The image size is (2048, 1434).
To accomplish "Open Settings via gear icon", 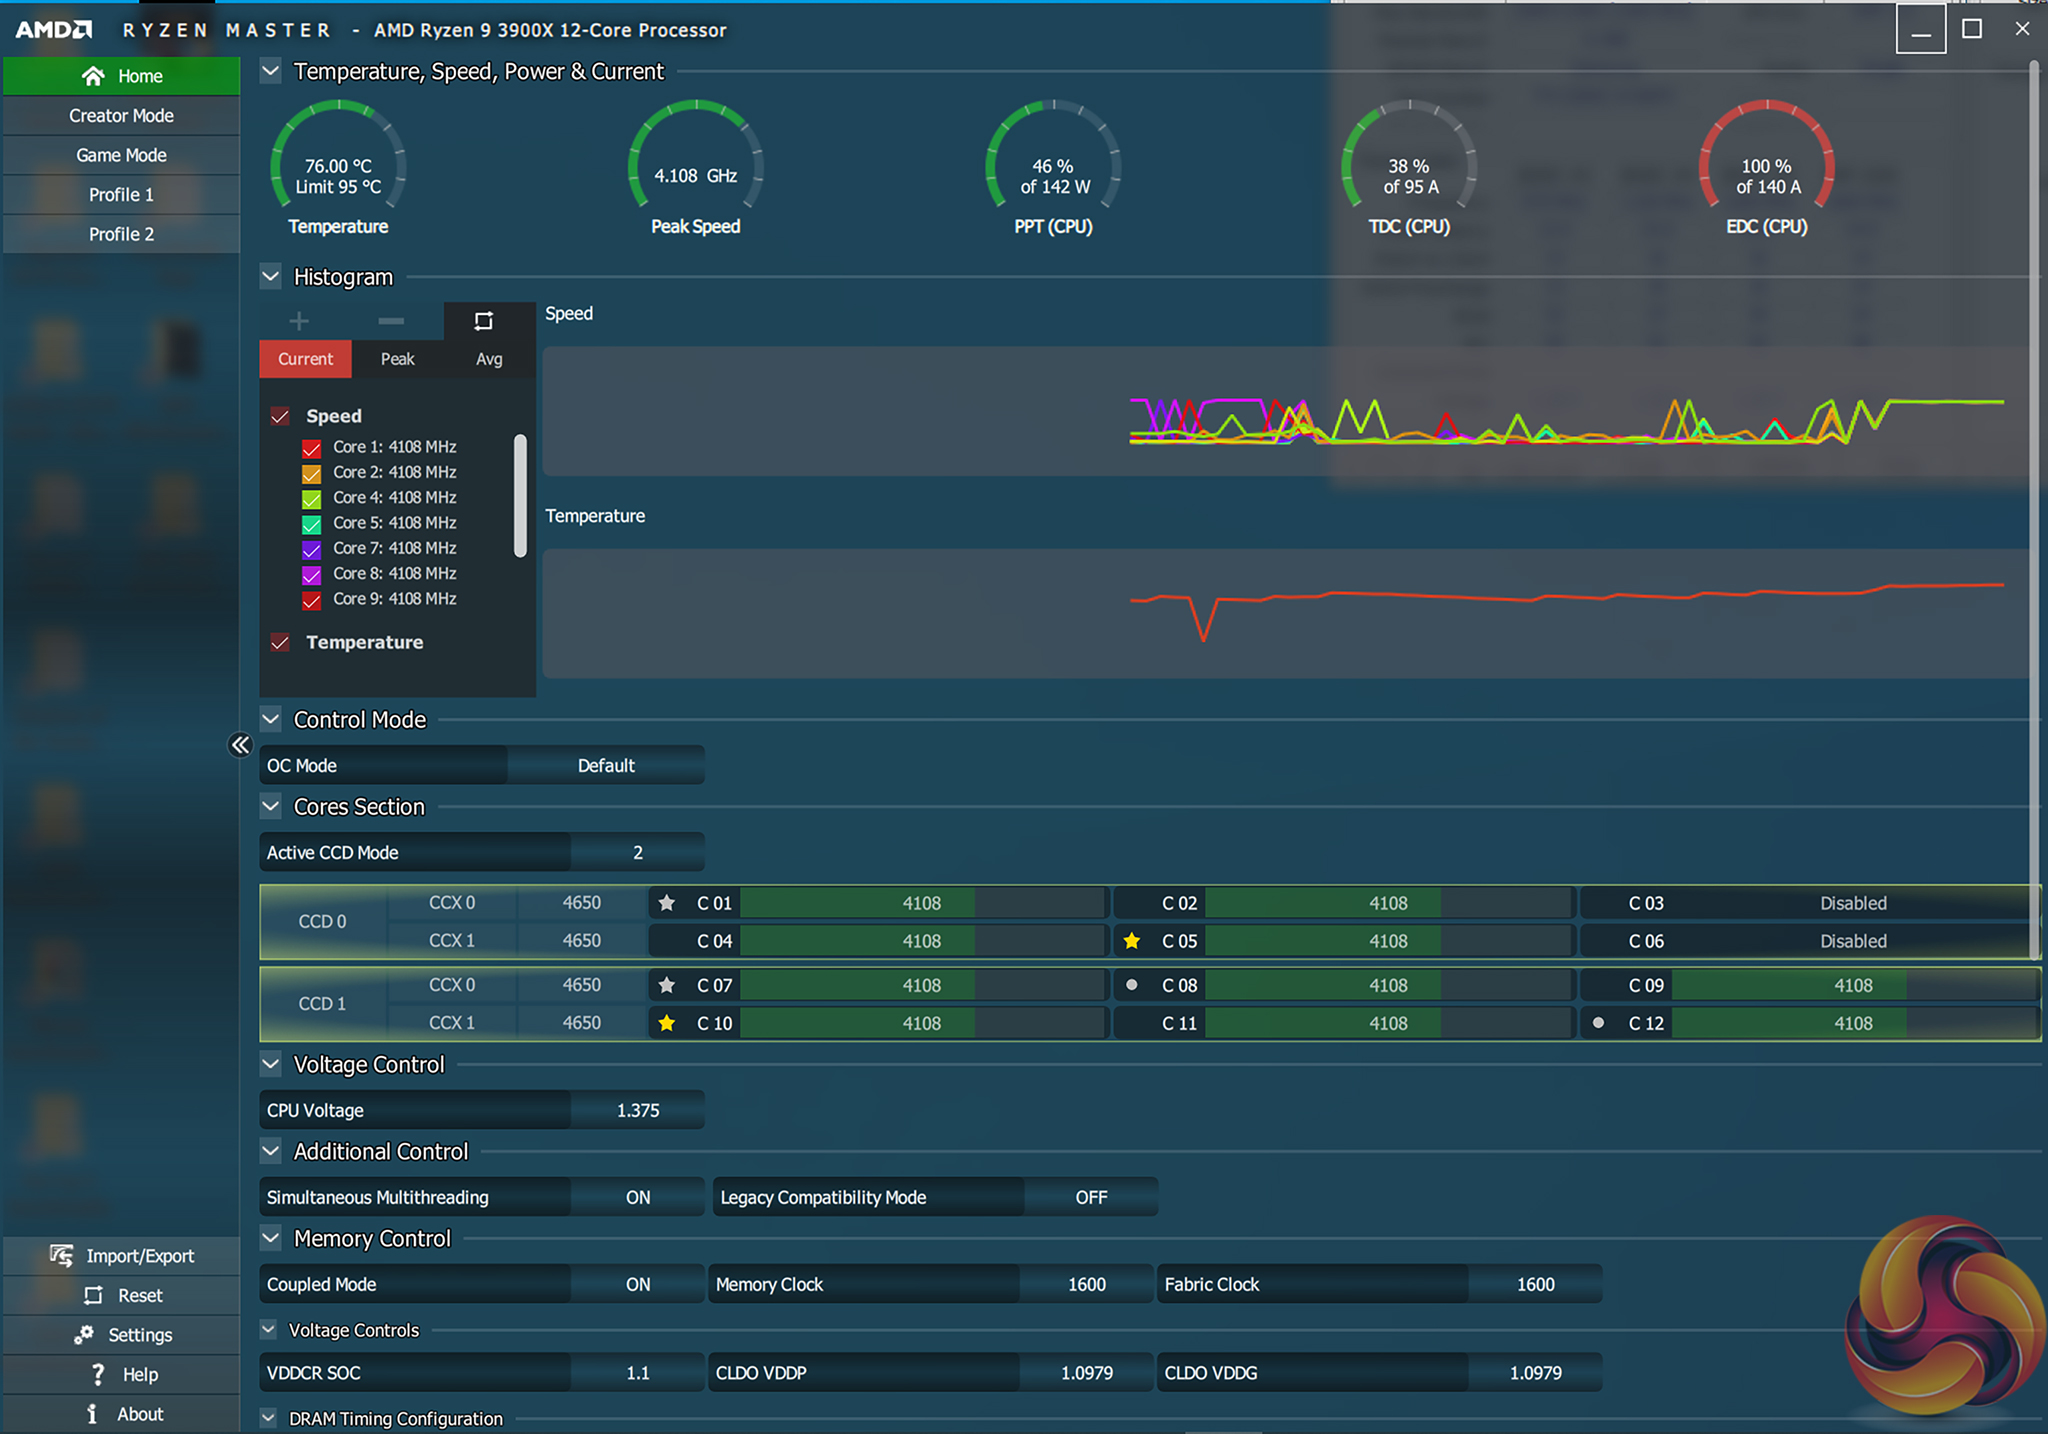I will [84, 1334].
